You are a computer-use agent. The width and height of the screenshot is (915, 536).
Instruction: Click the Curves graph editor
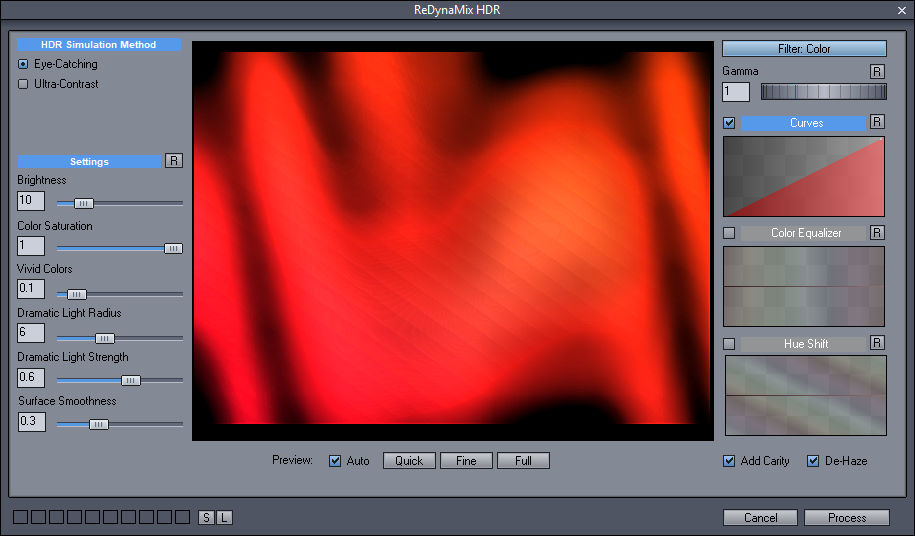[804, 177]
